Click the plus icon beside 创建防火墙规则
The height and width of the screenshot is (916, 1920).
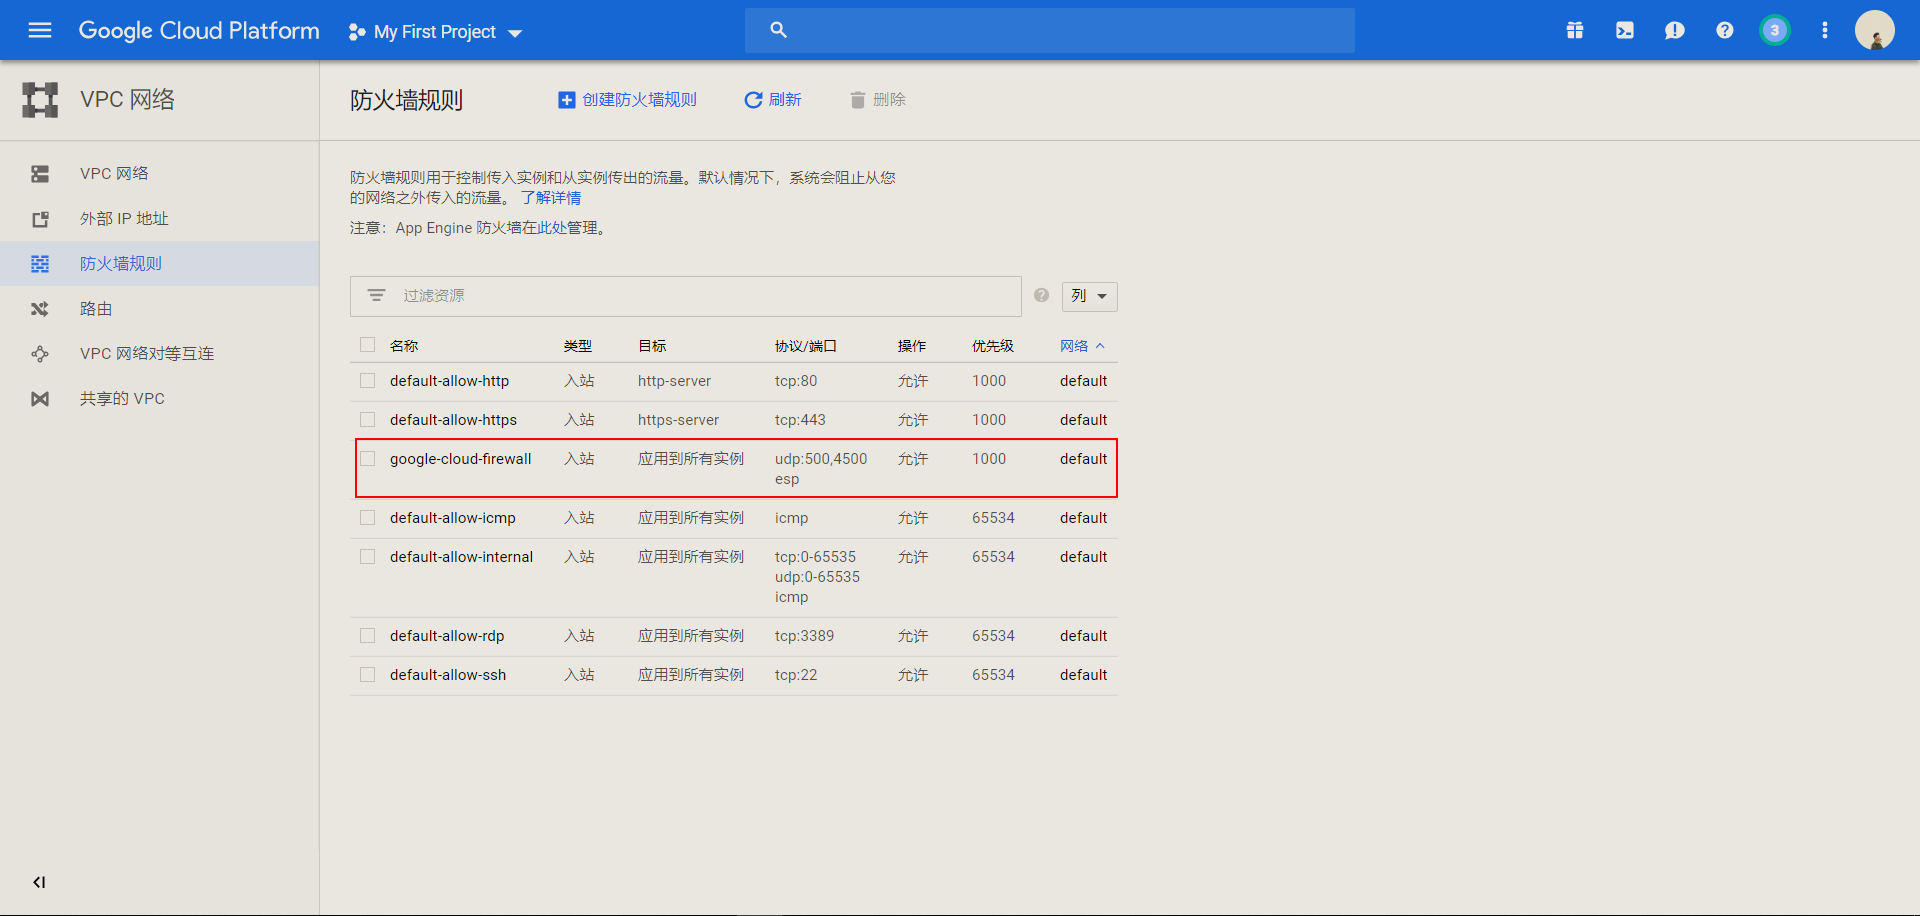566,100
